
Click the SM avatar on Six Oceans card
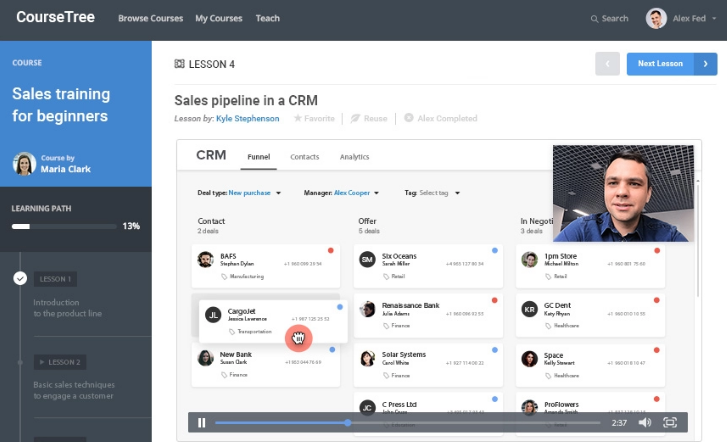coord(367,259)
